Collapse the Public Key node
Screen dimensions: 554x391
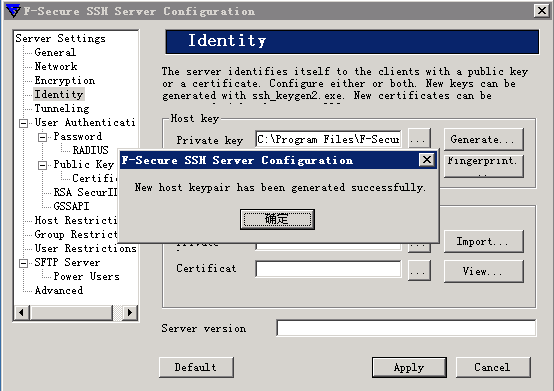tap(42, 165)
